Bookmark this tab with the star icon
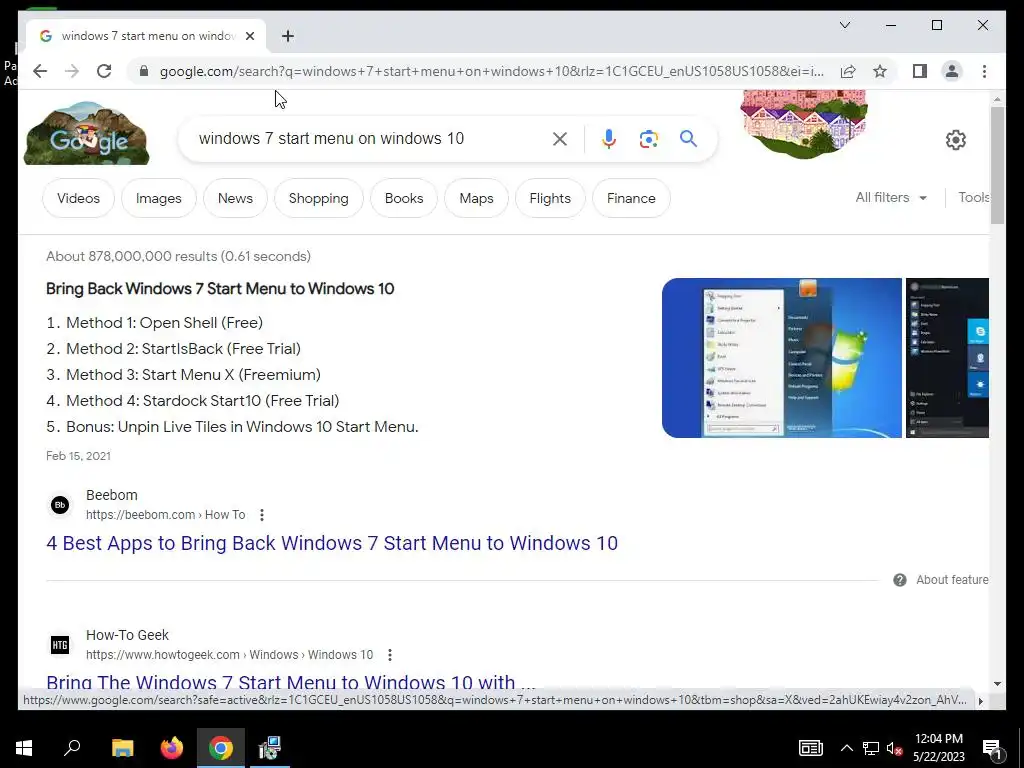Screen dimensions: 1024x768 pyautogui.click(x=880, y=71)
